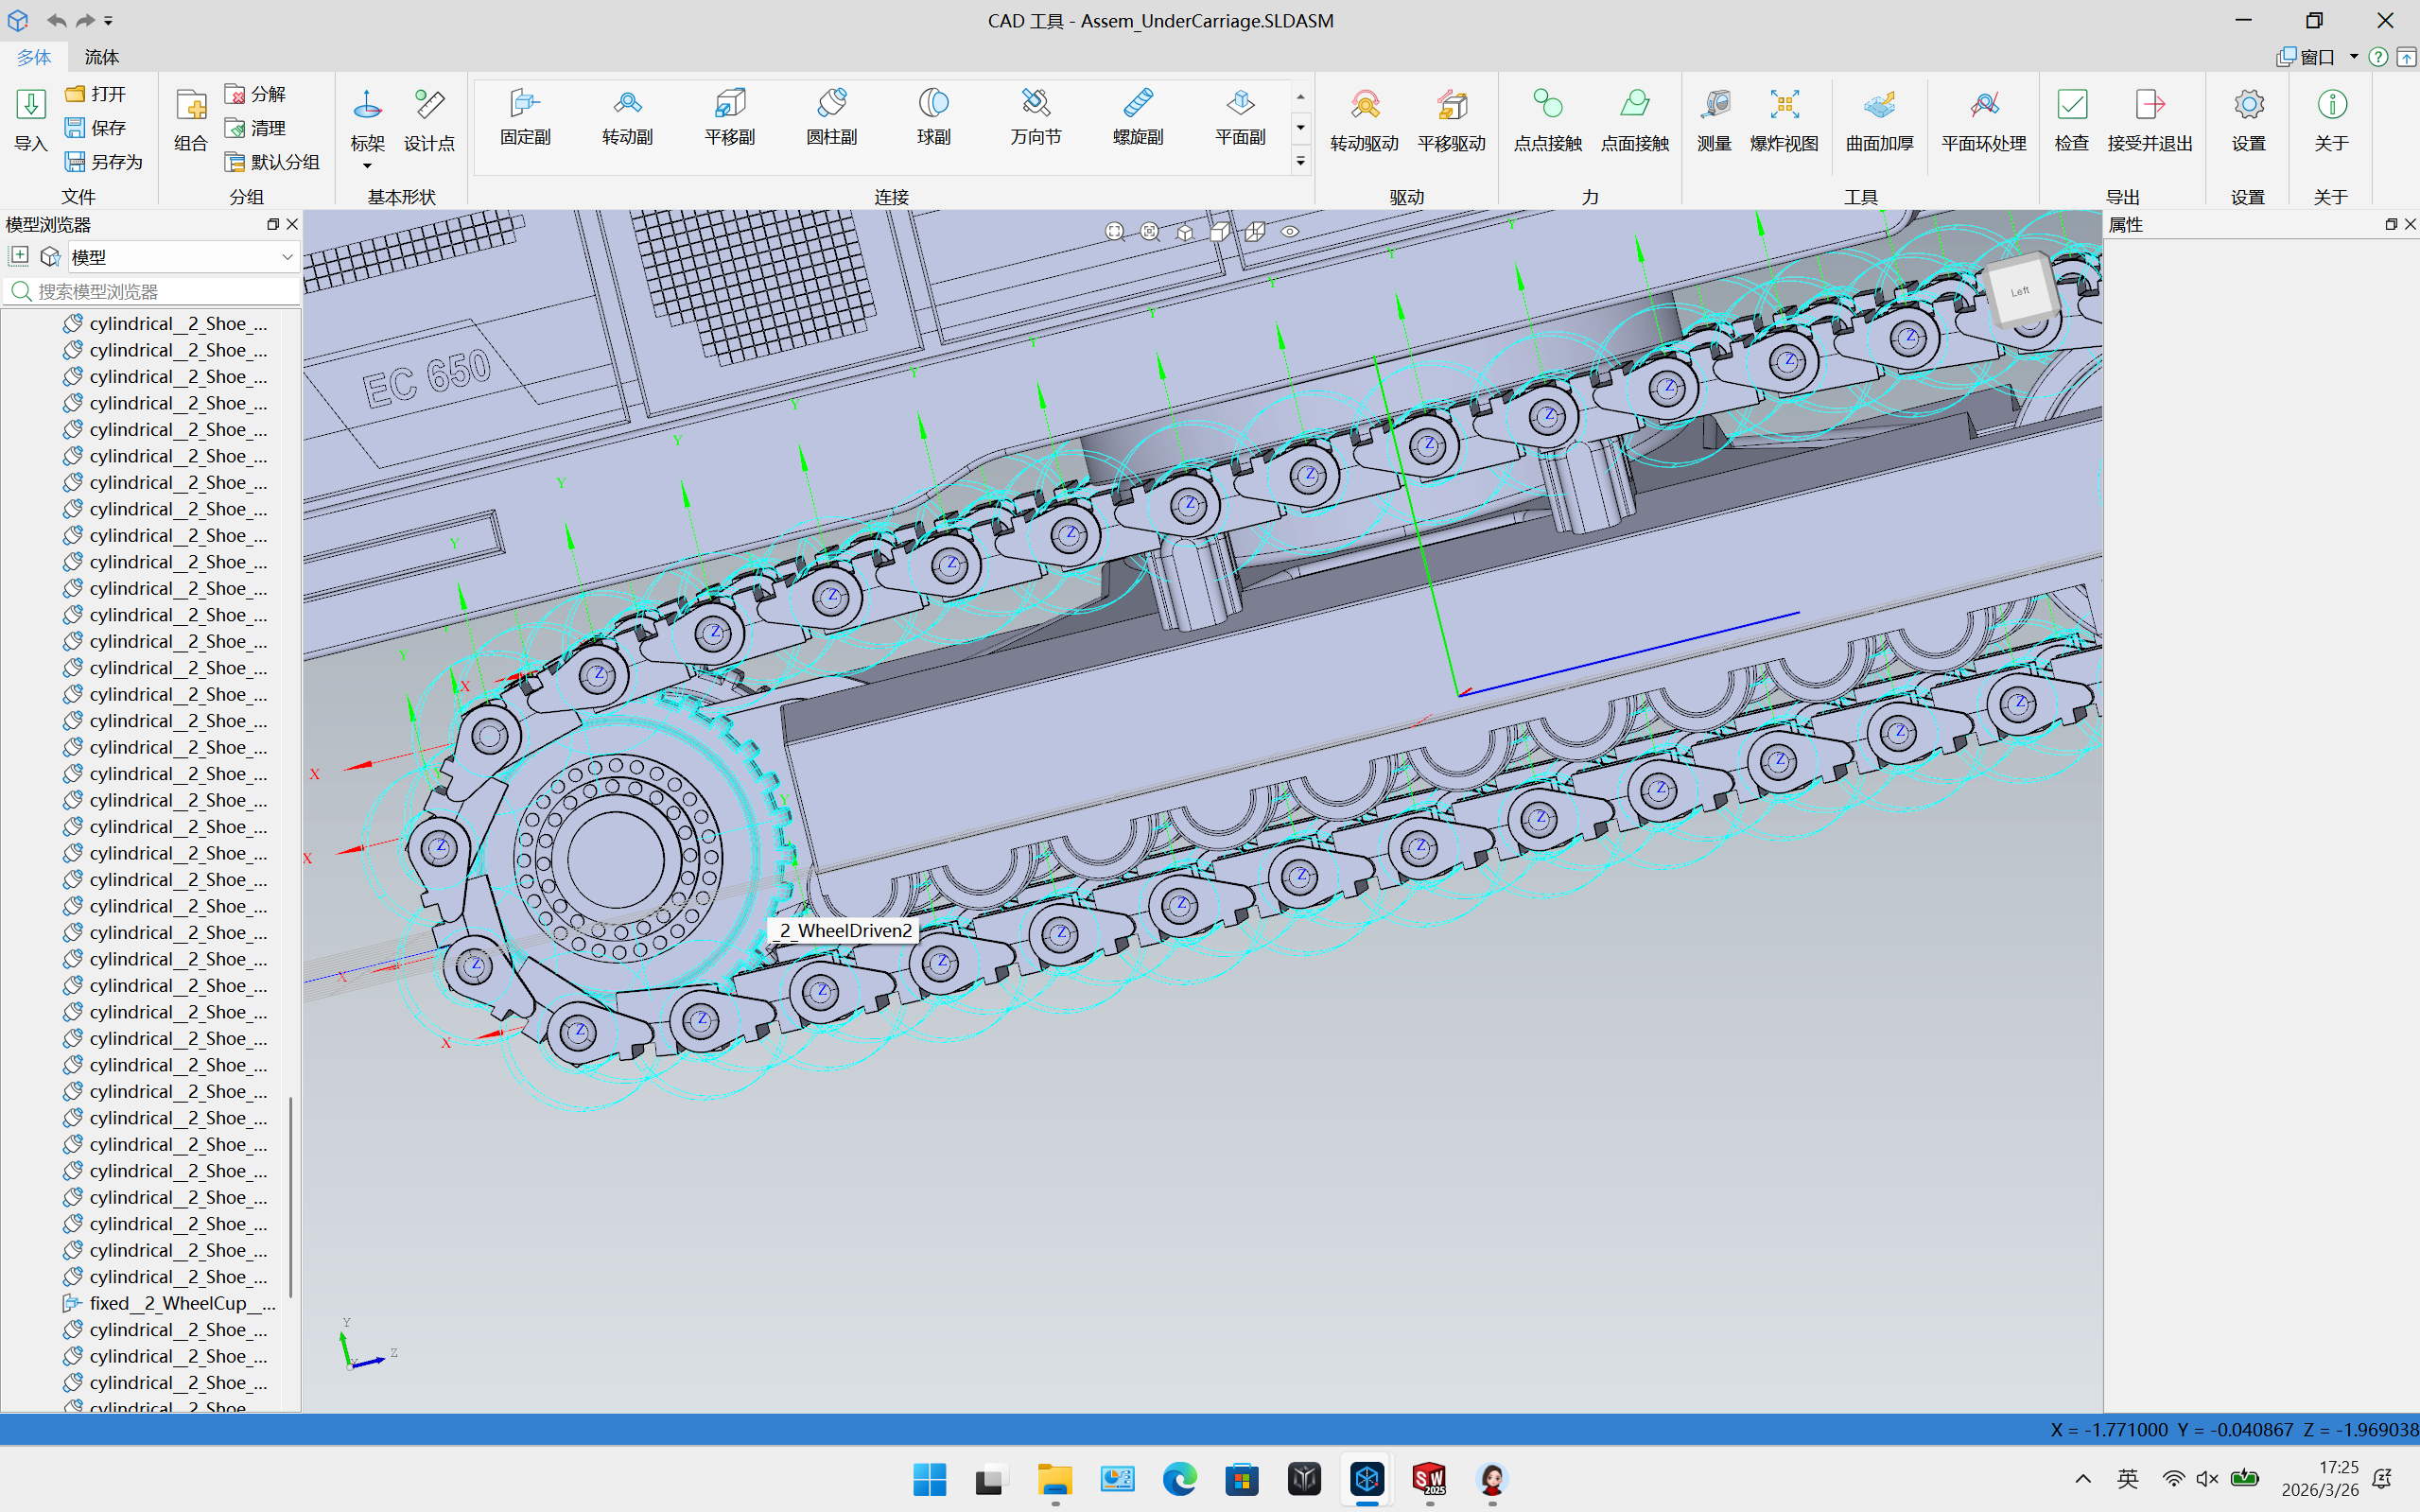
Task: Expand the joint gallery list
Action: tap(1300, 161)
